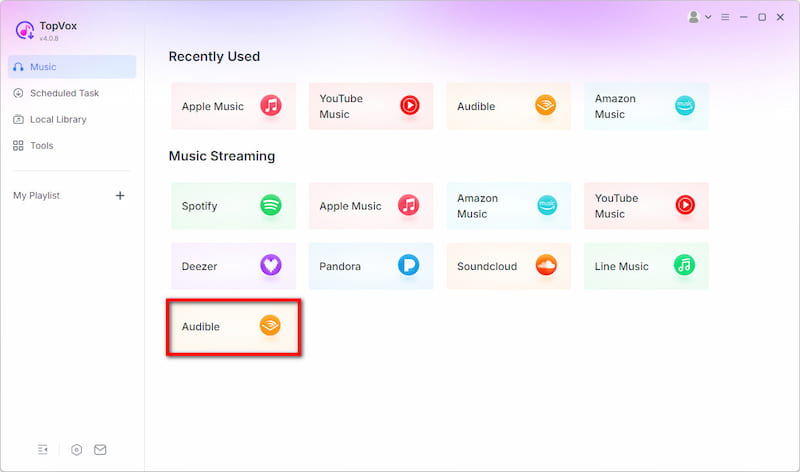Click the blue Pandora icon
This screenshot has height=472, width=800.
coord(409,265)
